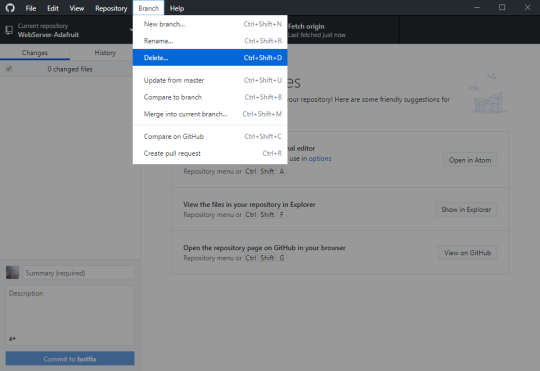Click the '0 changed files' label

(x=70, y=69)
